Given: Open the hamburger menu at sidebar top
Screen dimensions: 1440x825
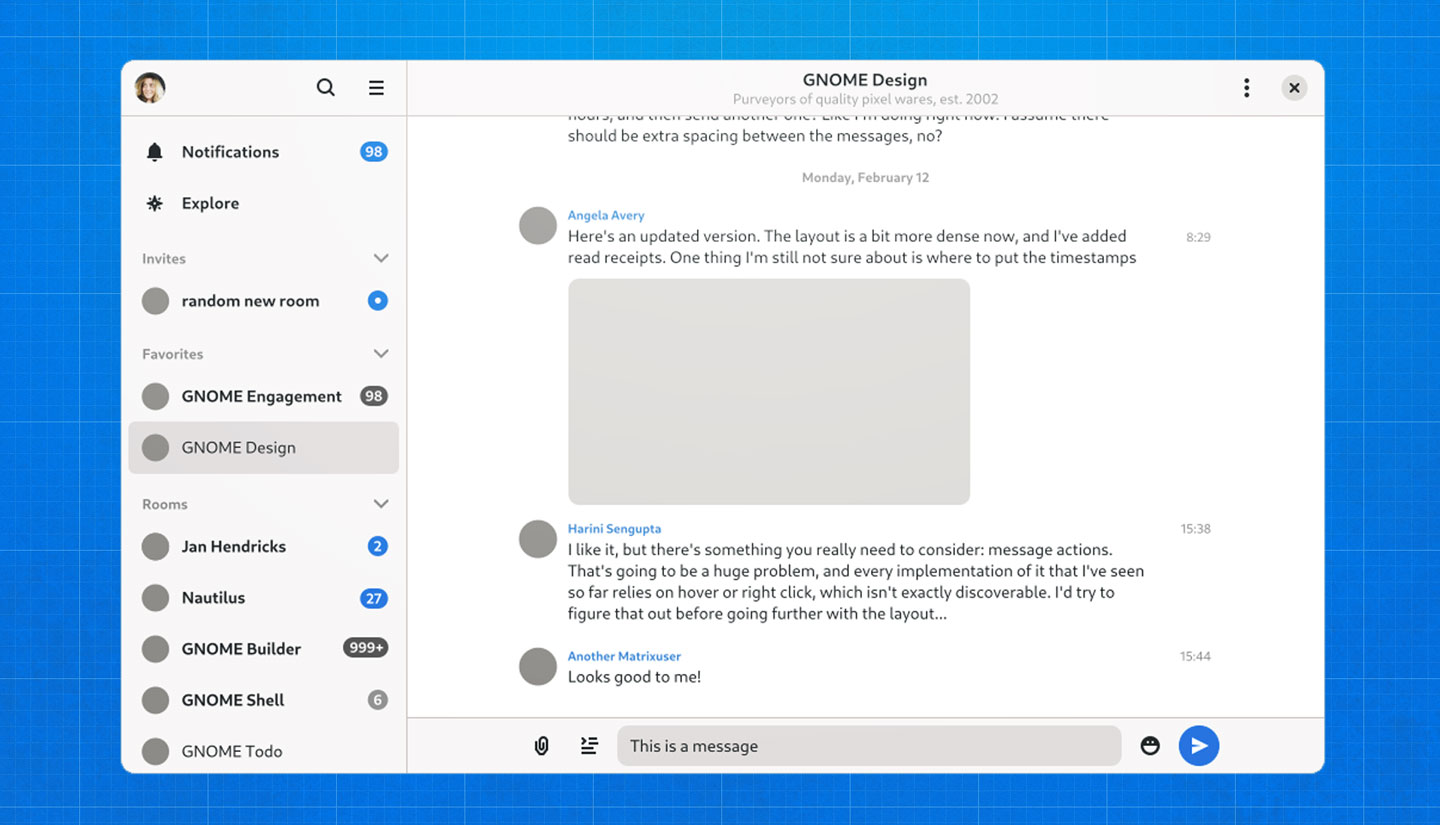Looking at the screenshot, I should tap(376, 87).
